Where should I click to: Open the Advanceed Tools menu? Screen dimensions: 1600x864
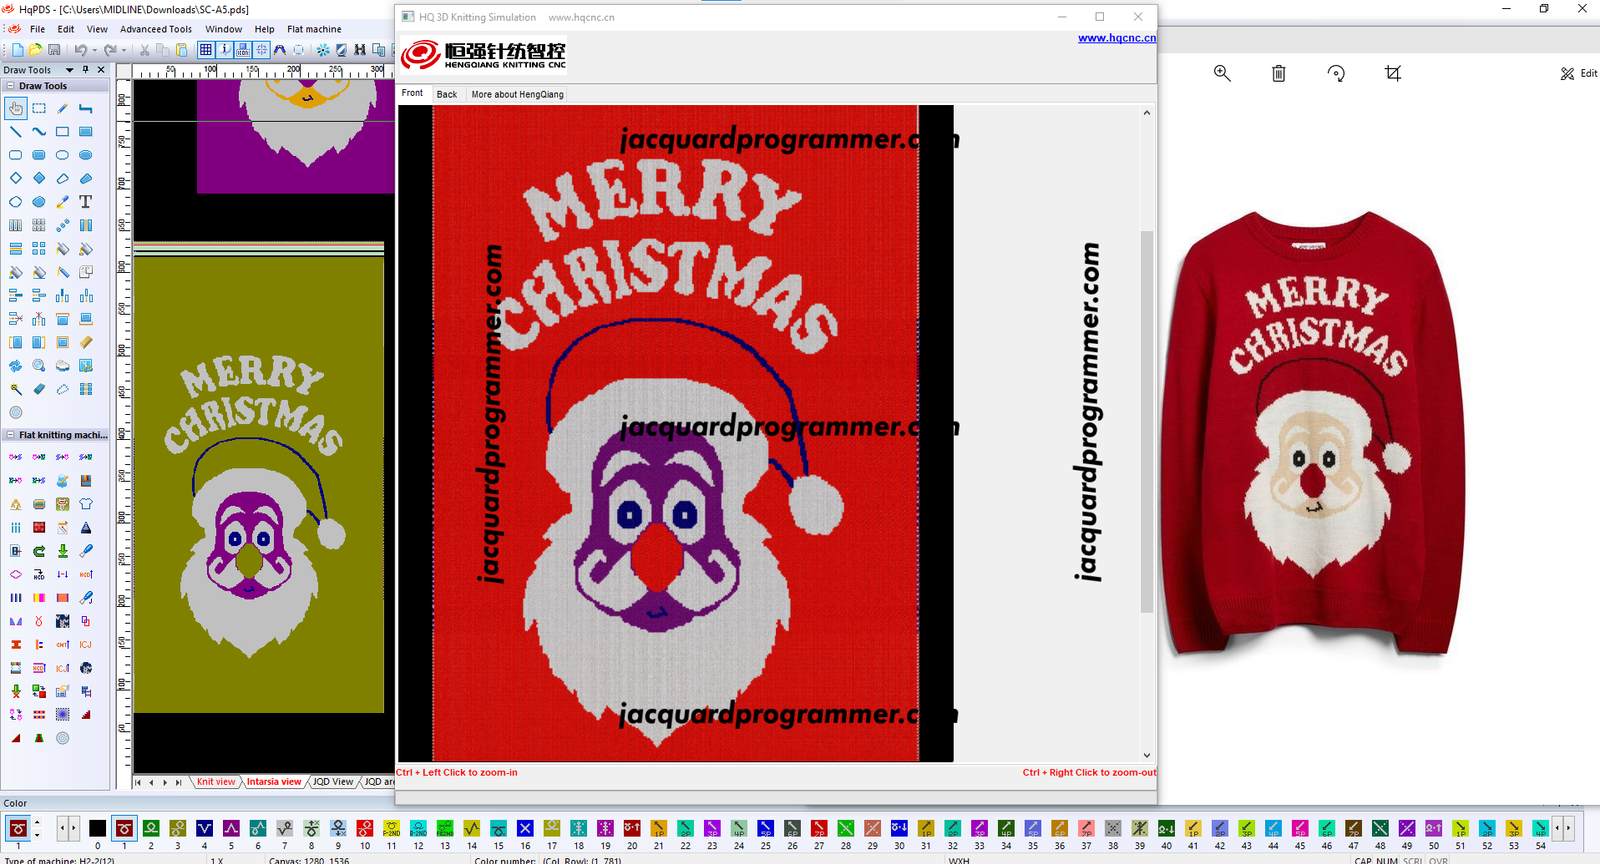156,29
